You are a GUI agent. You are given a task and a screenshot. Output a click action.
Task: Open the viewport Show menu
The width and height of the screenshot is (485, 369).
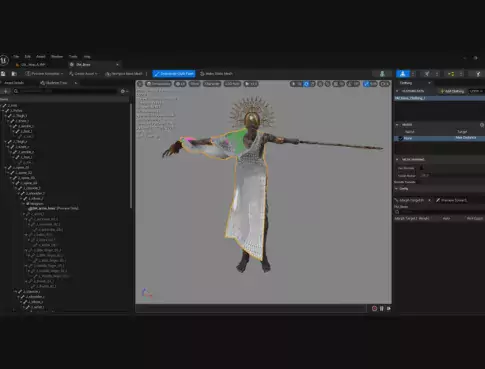194,84
